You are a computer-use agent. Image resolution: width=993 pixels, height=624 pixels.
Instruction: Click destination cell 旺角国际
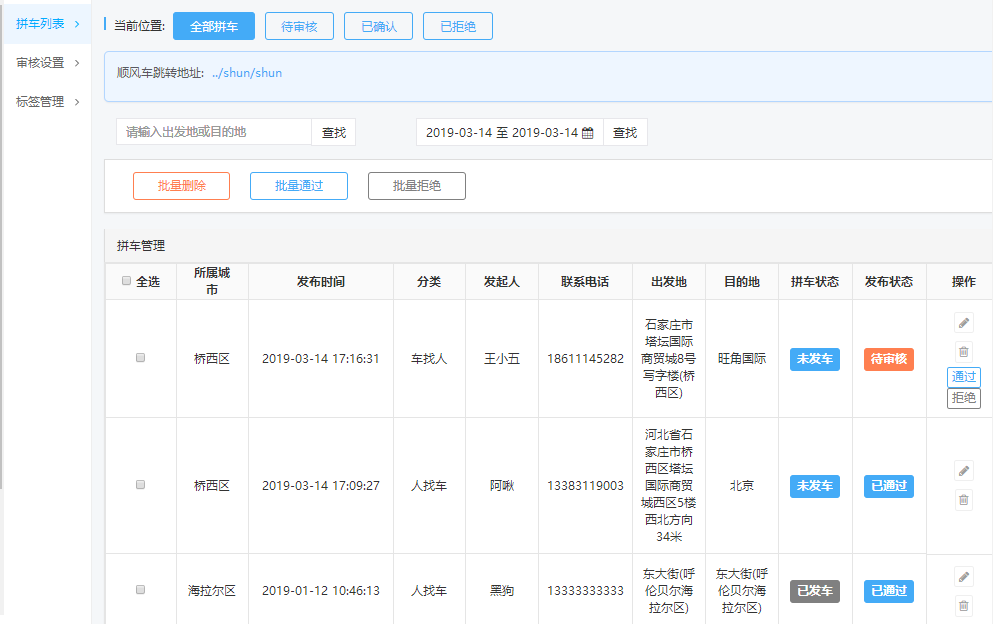742,359
